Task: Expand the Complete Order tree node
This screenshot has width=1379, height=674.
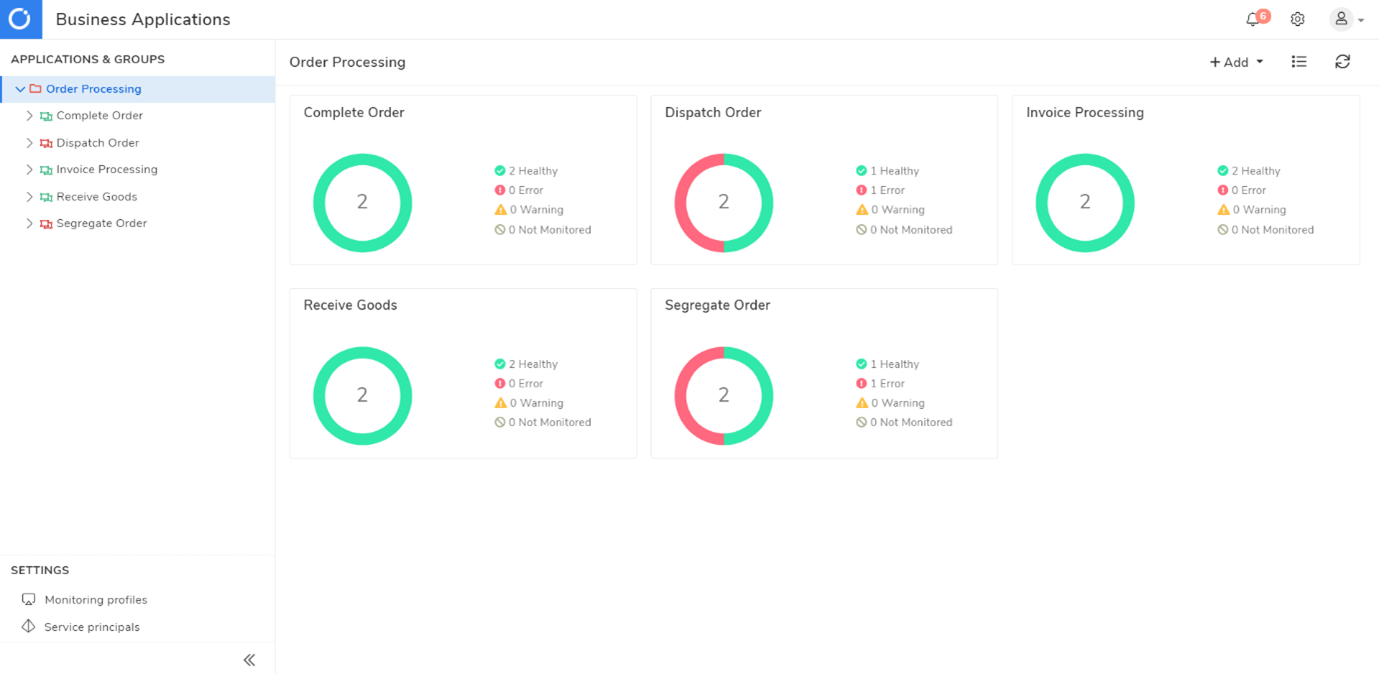Action: 29,116
